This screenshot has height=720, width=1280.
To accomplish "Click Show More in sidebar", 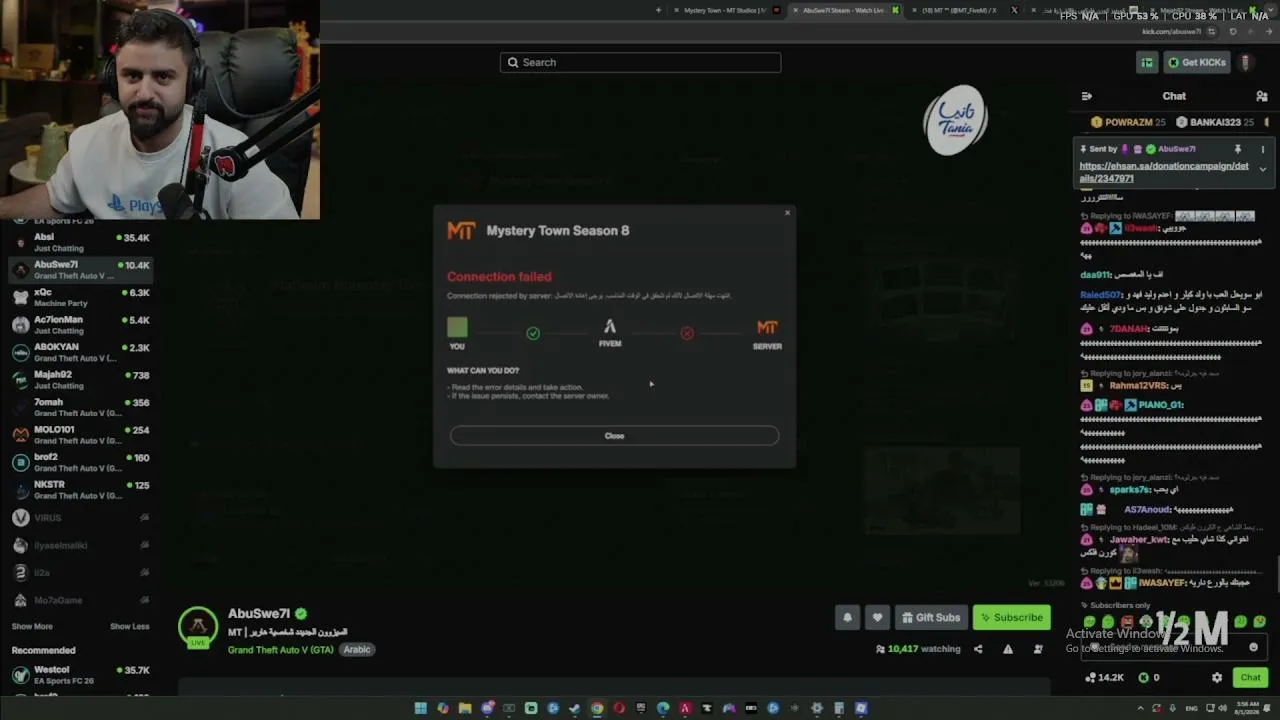I will click(x=32, y=626).
